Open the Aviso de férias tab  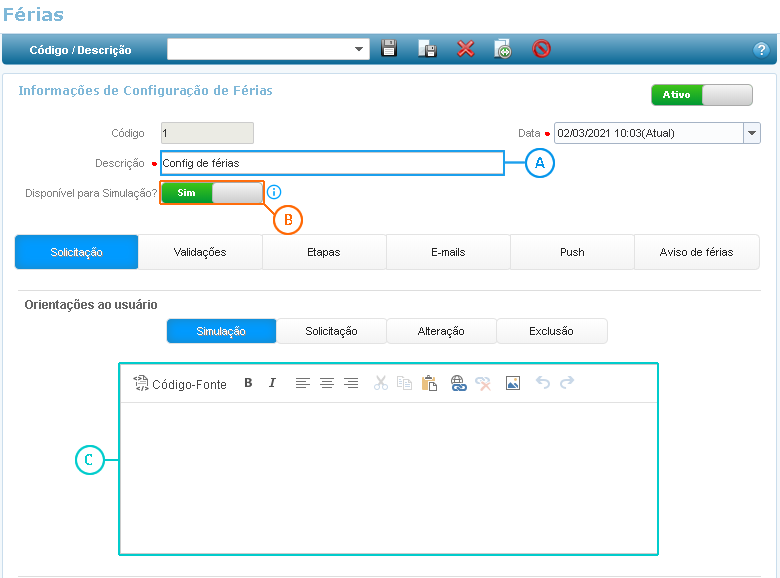(x=696, y=252)
